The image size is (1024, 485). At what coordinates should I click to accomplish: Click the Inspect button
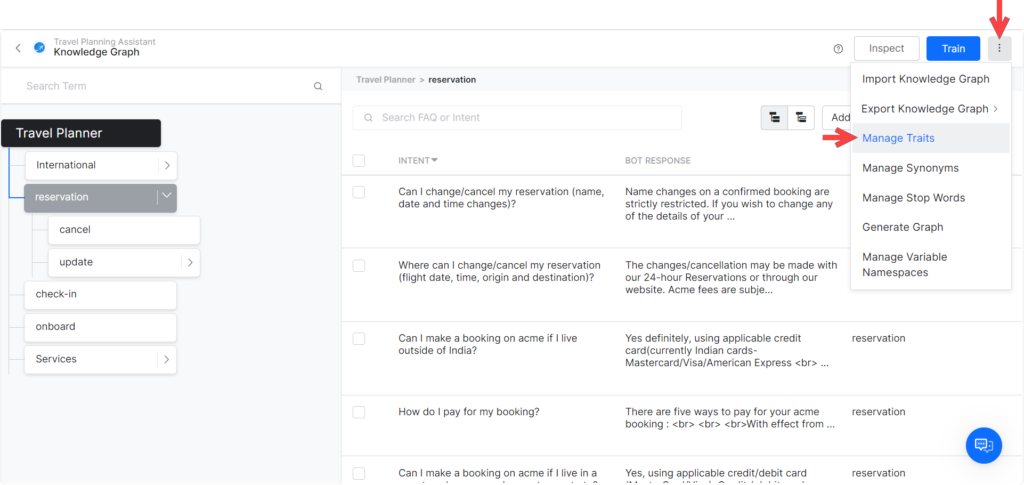click(886, 48)
